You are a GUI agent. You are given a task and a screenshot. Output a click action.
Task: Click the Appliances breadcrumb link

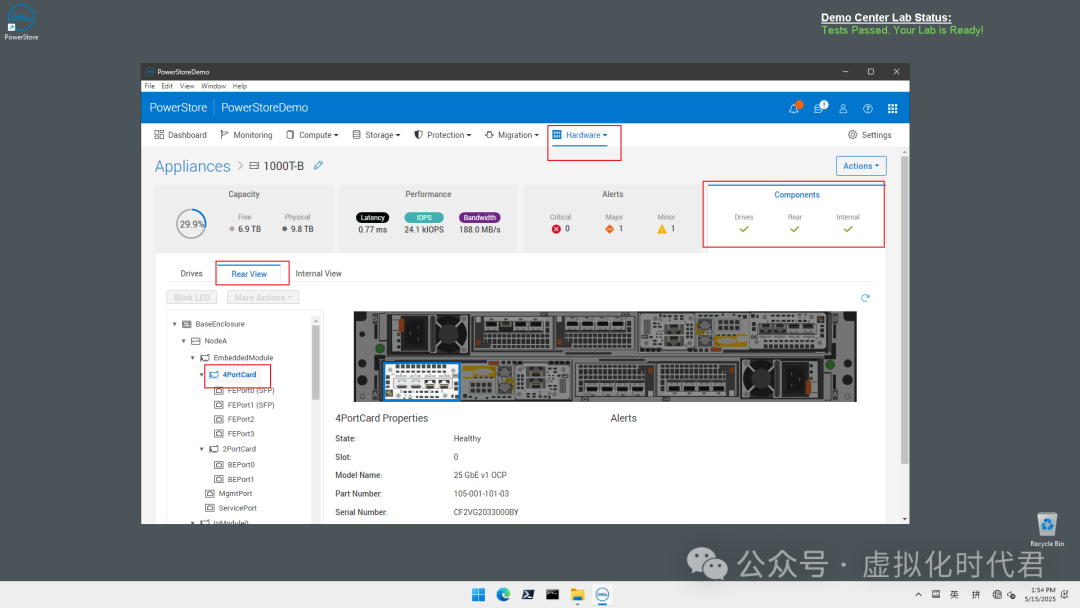192,166
